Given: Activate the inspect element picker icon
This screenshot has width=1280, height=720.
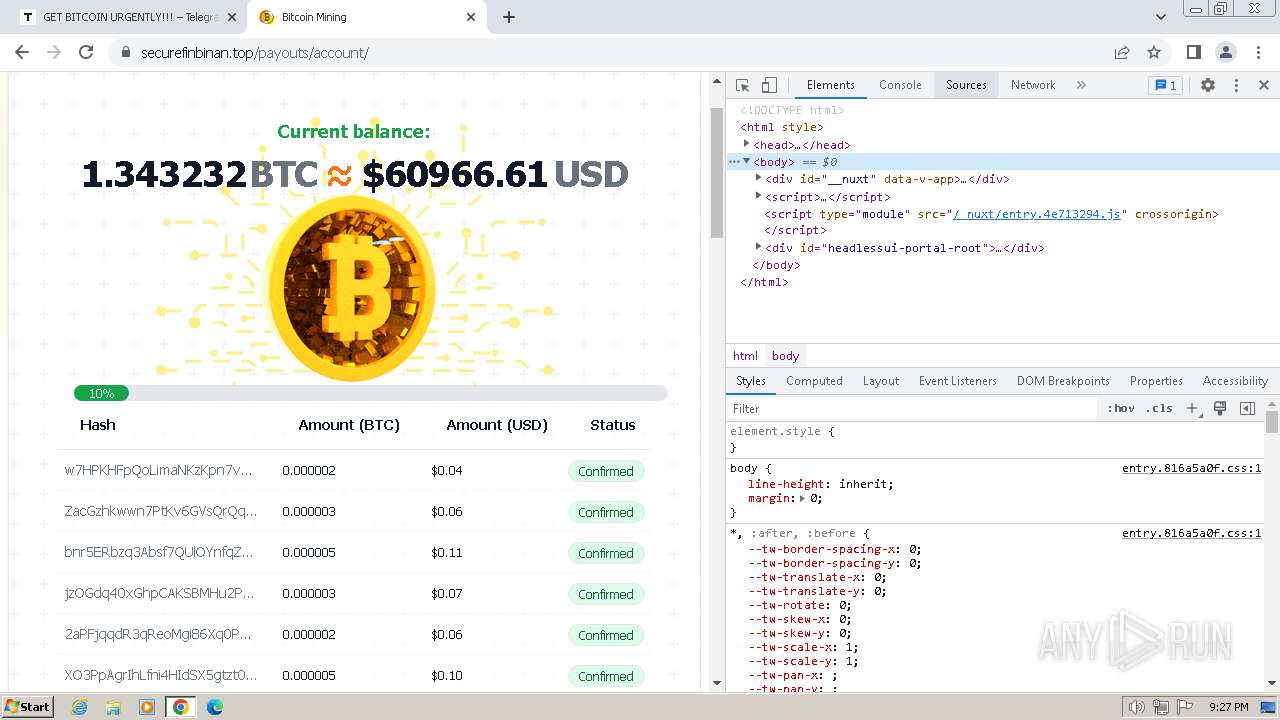Looking at the screenshot, I should [742, 85].
